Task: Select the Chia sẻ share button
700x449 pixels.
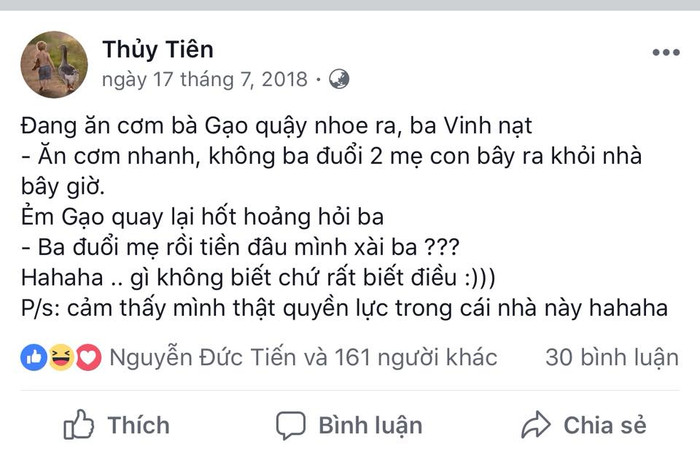Action: point(584,424)
